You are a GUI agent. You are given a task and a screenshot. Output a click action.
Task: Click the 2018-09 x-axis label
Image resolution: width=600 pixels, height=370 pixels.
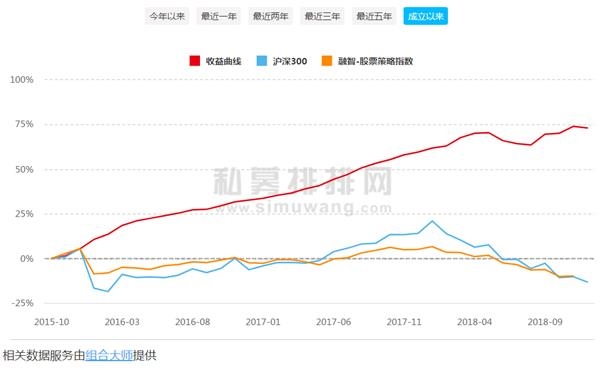(x=545, y=322)
